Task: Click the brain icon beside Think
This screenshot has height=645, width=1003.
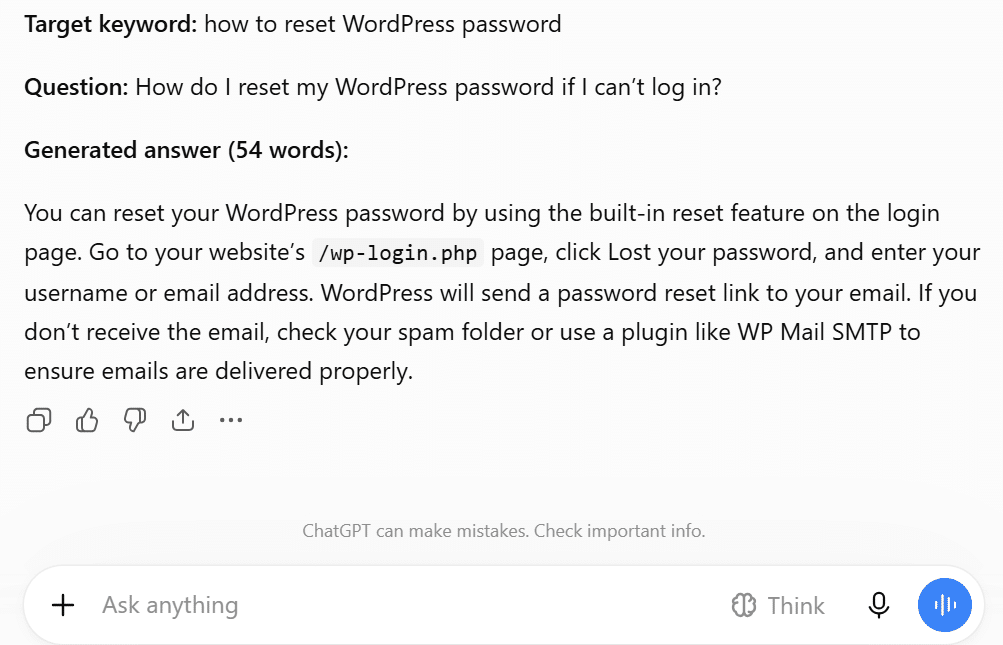Action: [x=743, y=605]
